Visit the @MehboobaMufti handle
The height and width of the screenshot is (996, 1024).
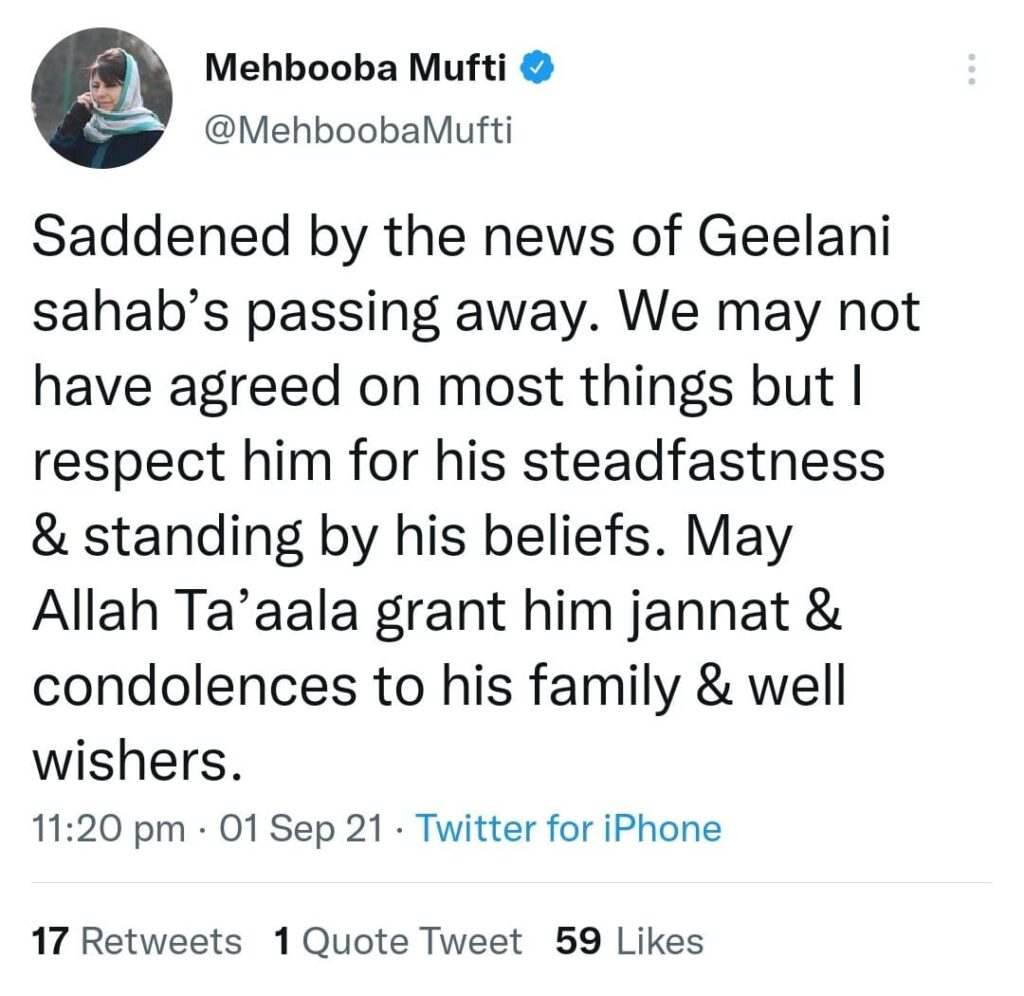359,130
